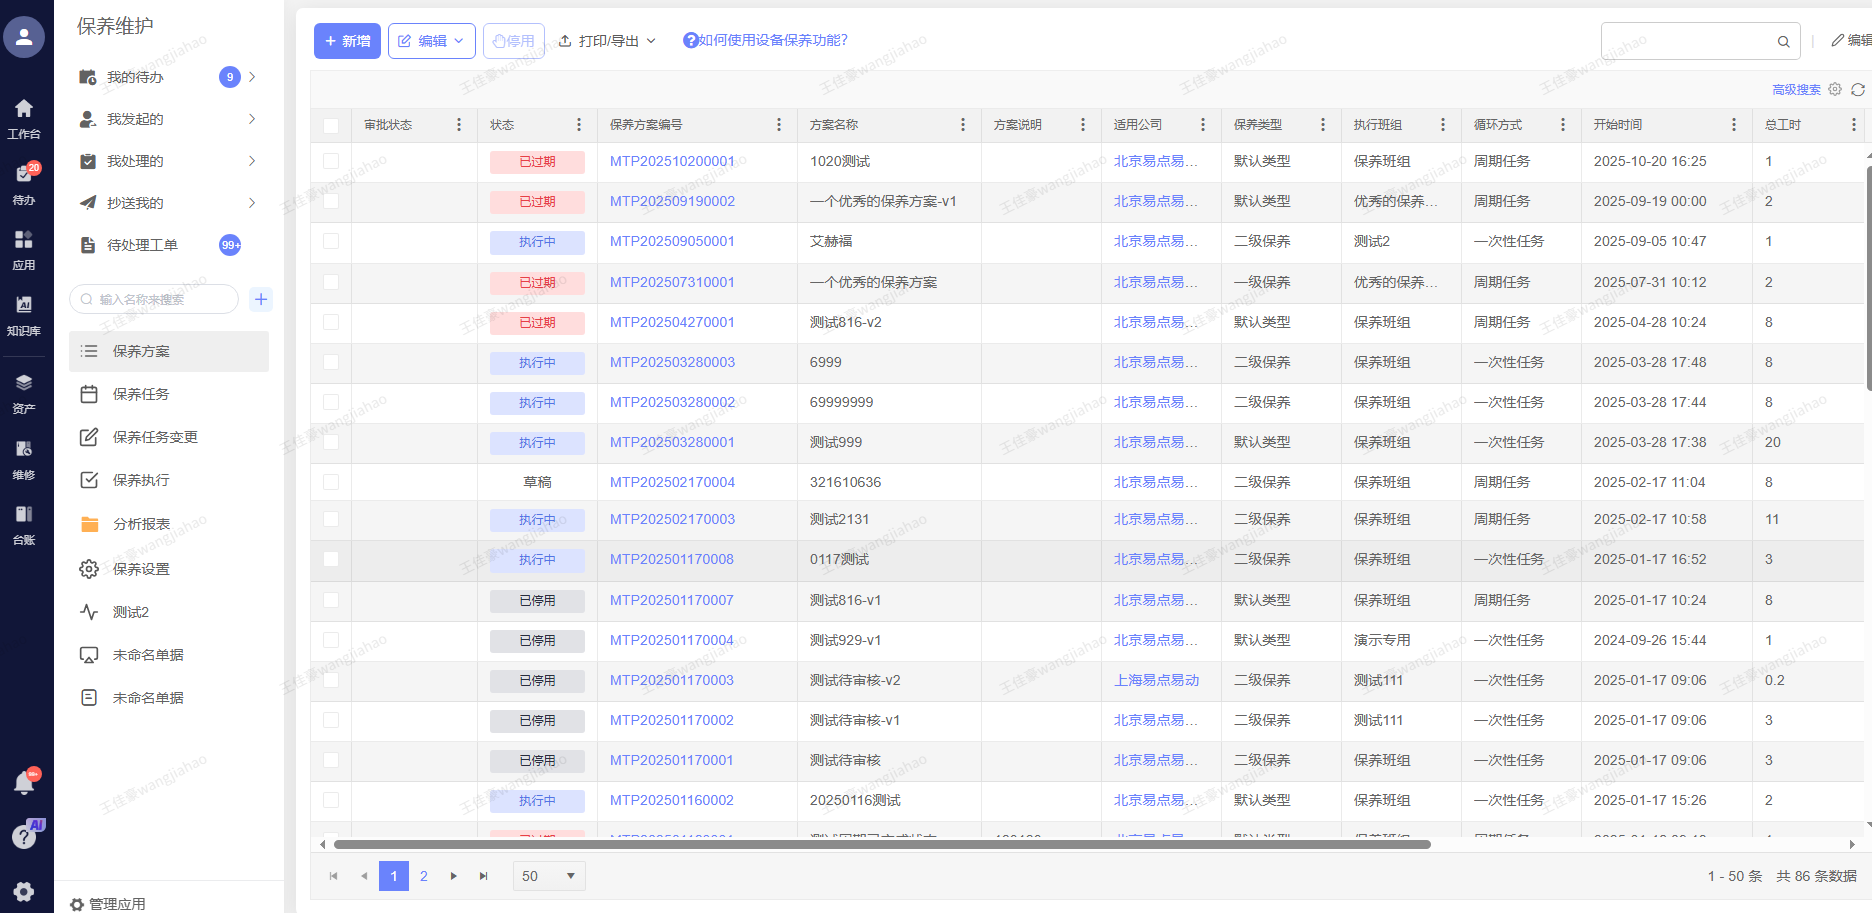Click the 知识库 knowledge base sidebar icon
Screen dimensions: 1872x913
click(x=24, y=314)
